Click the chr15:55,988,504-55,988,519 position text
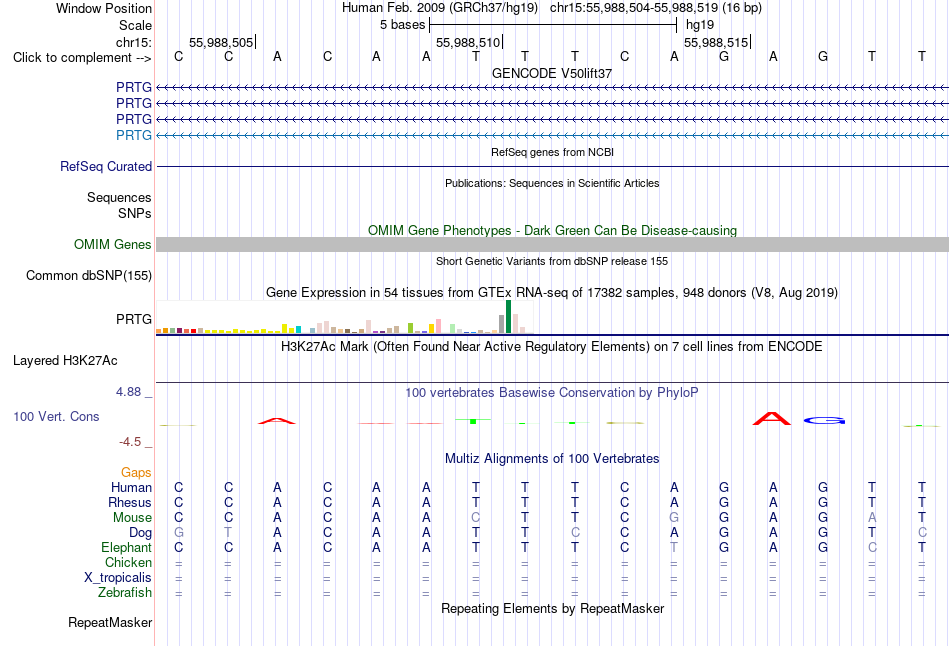The height and width of the screenshot is (646, 950). click(634, 8)
